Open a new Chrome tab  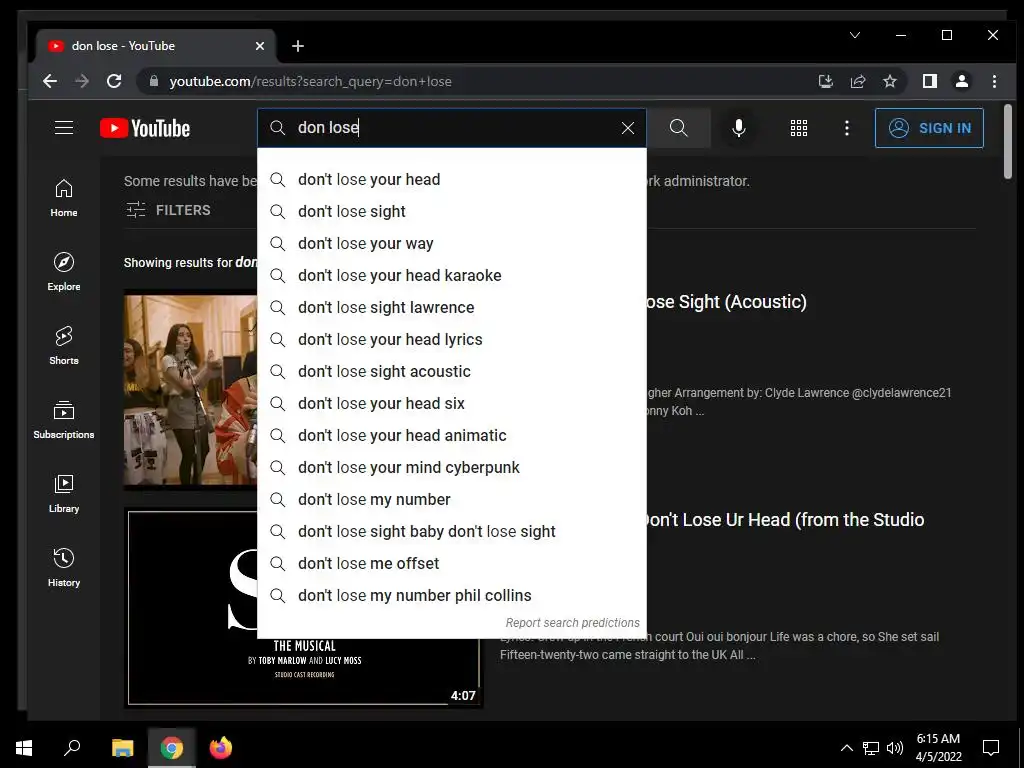[x=298, y=46]
